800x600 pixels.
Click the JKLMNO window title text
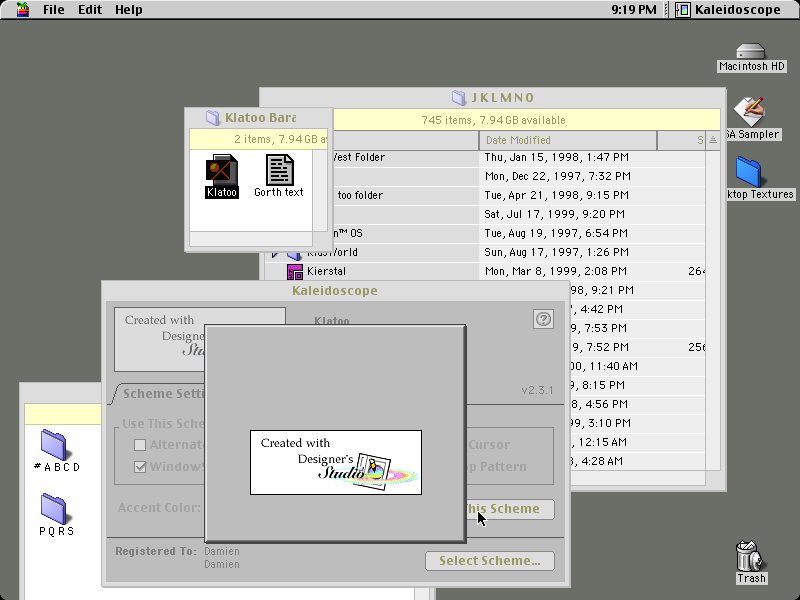(x=503, y=97)
